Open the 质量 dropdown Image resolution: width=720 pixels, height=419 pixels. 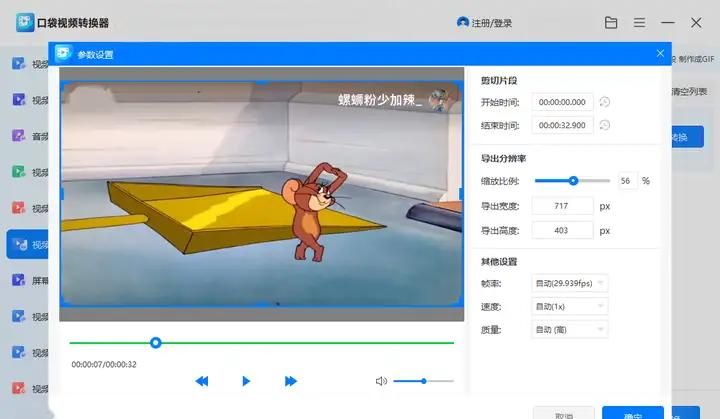[569, 329]
